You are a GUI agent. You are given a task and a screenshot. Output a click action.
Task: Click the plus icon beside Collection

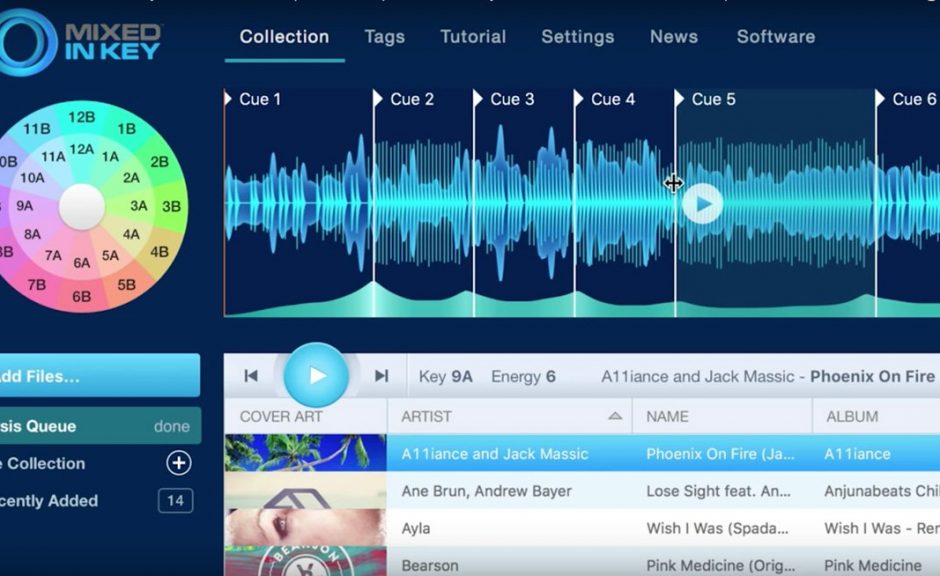(178, 463)
